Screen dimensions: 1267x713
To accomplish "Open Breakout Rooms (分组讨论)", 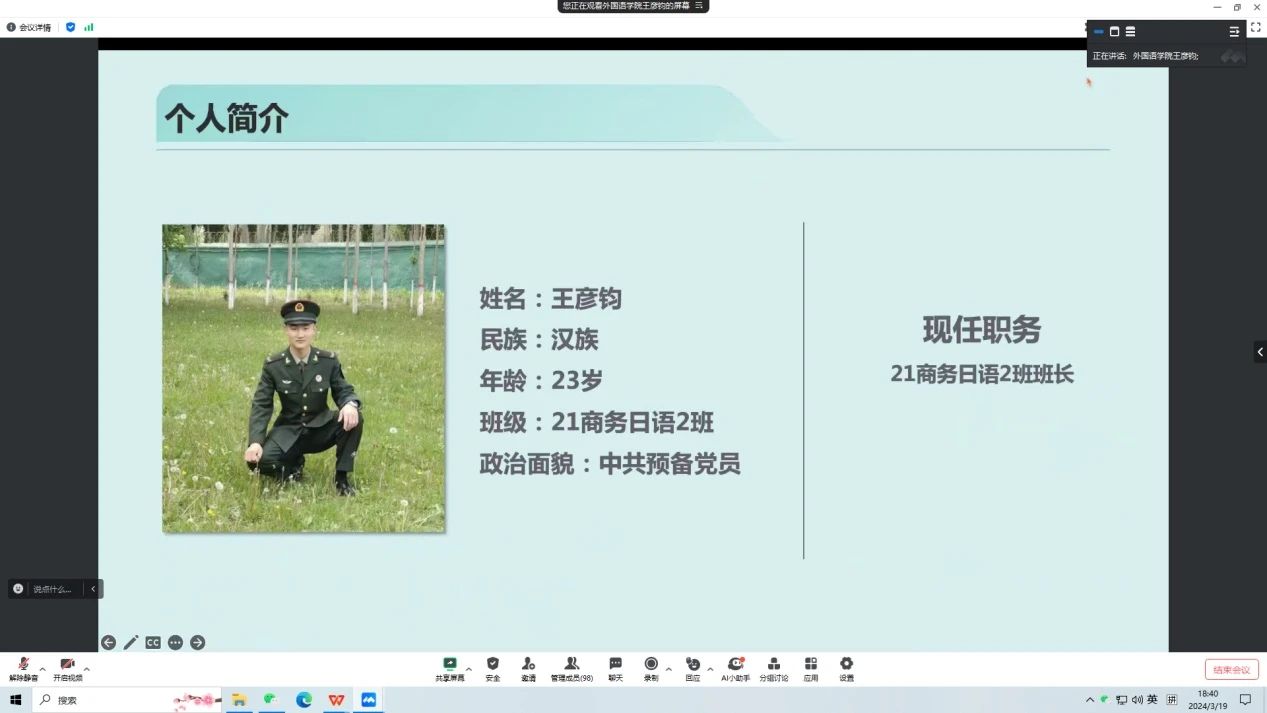I will (x=773, y=668).
